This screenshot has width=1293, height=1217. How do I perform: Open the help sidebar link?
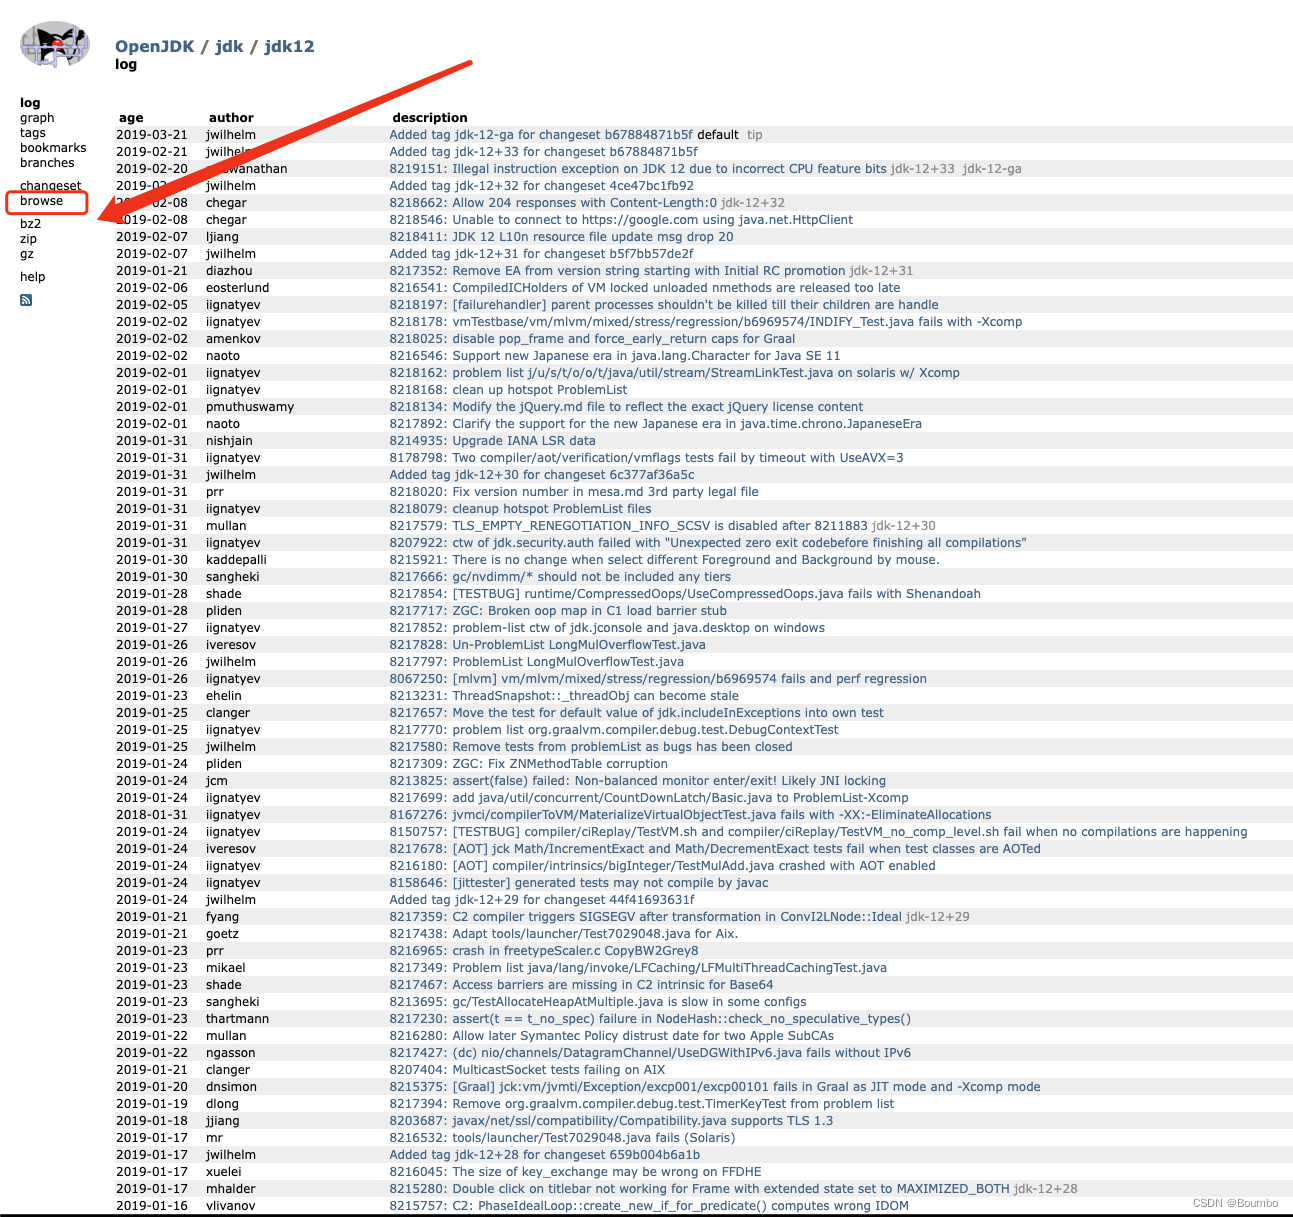(33, 277)
